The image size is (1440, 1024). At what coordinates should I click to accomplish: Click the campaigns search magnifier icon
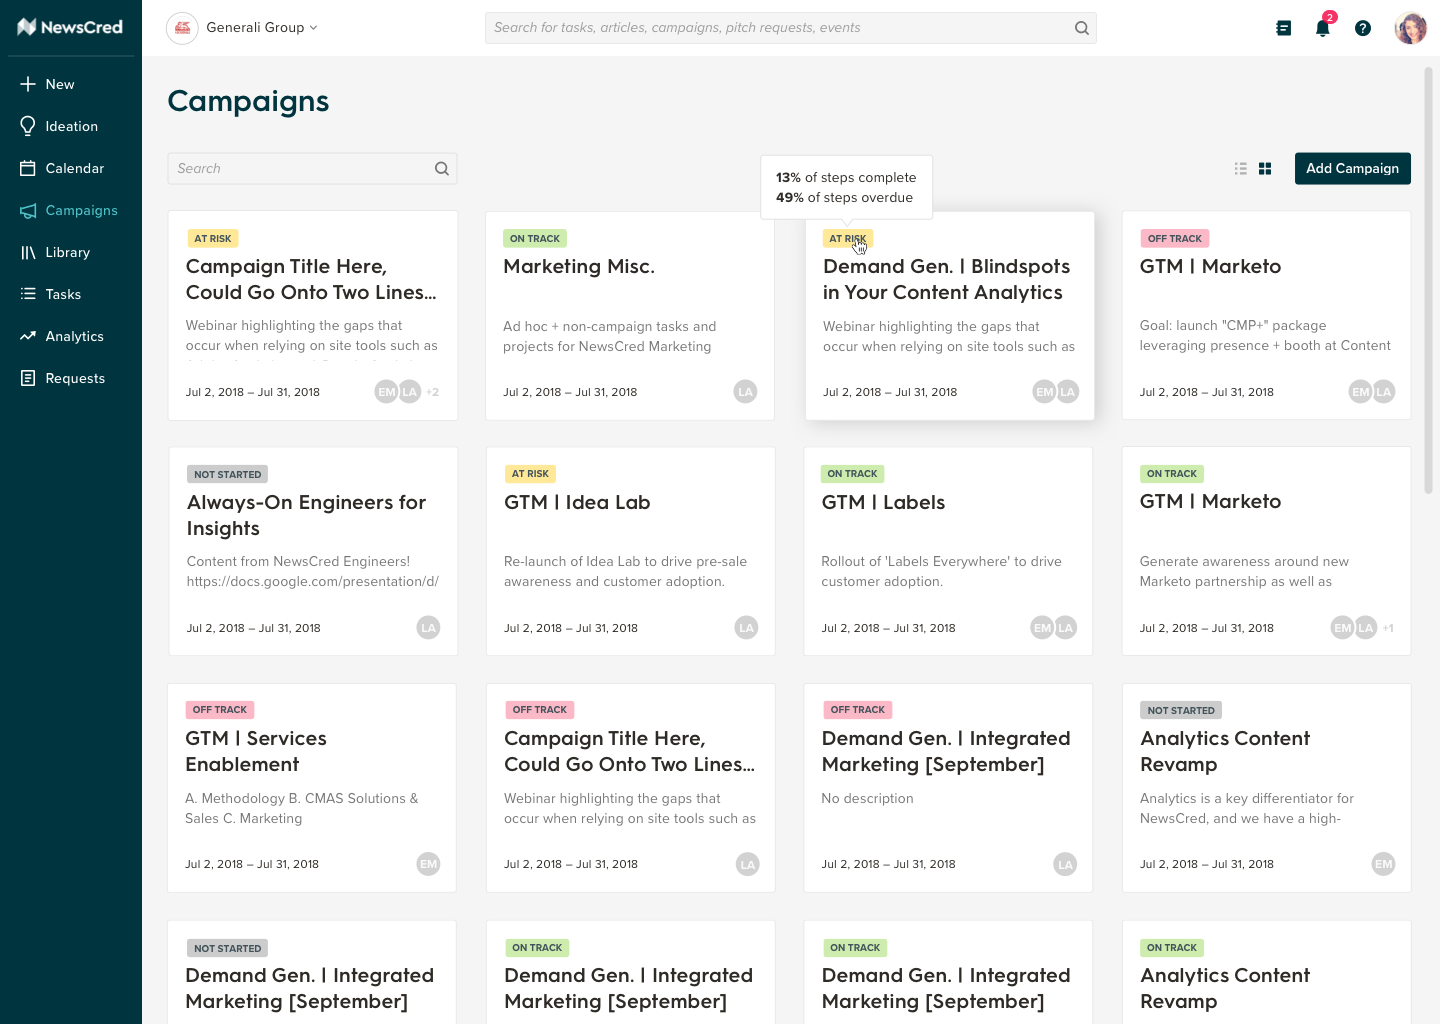[441, 169]
